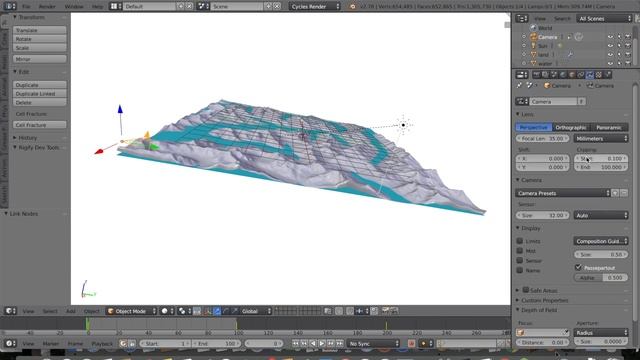Open the No Sync playback dropdown

[x=373, y=344]
